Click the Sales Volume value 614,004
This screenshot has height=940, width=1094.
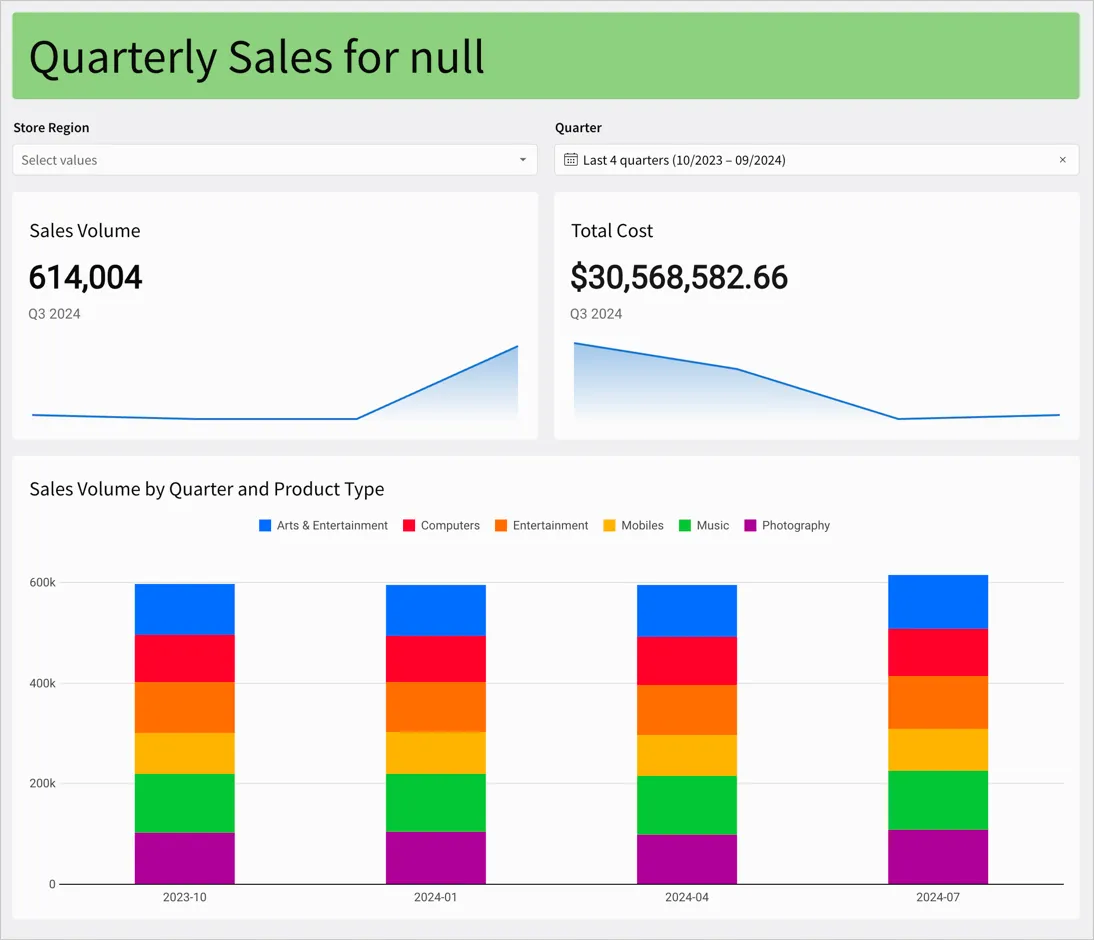[x=86, y=277]
